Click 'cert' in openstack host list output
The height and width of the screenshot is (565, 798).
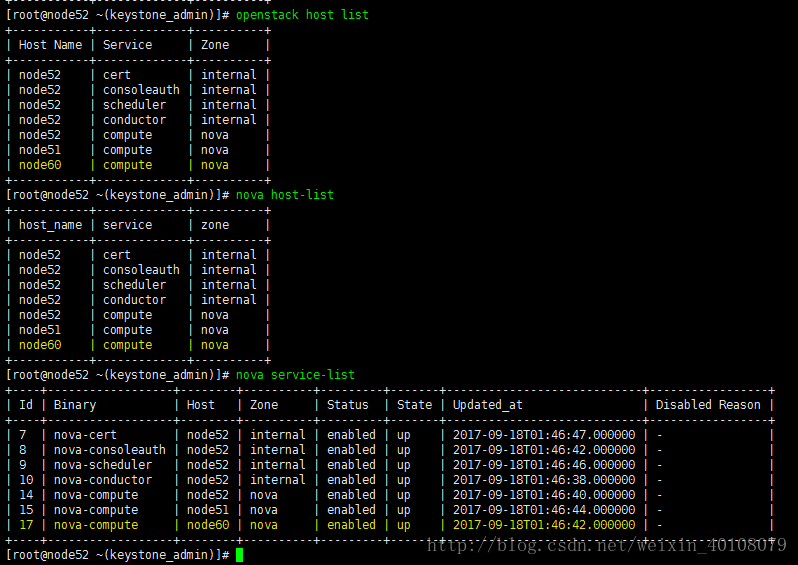coord(117,75)
